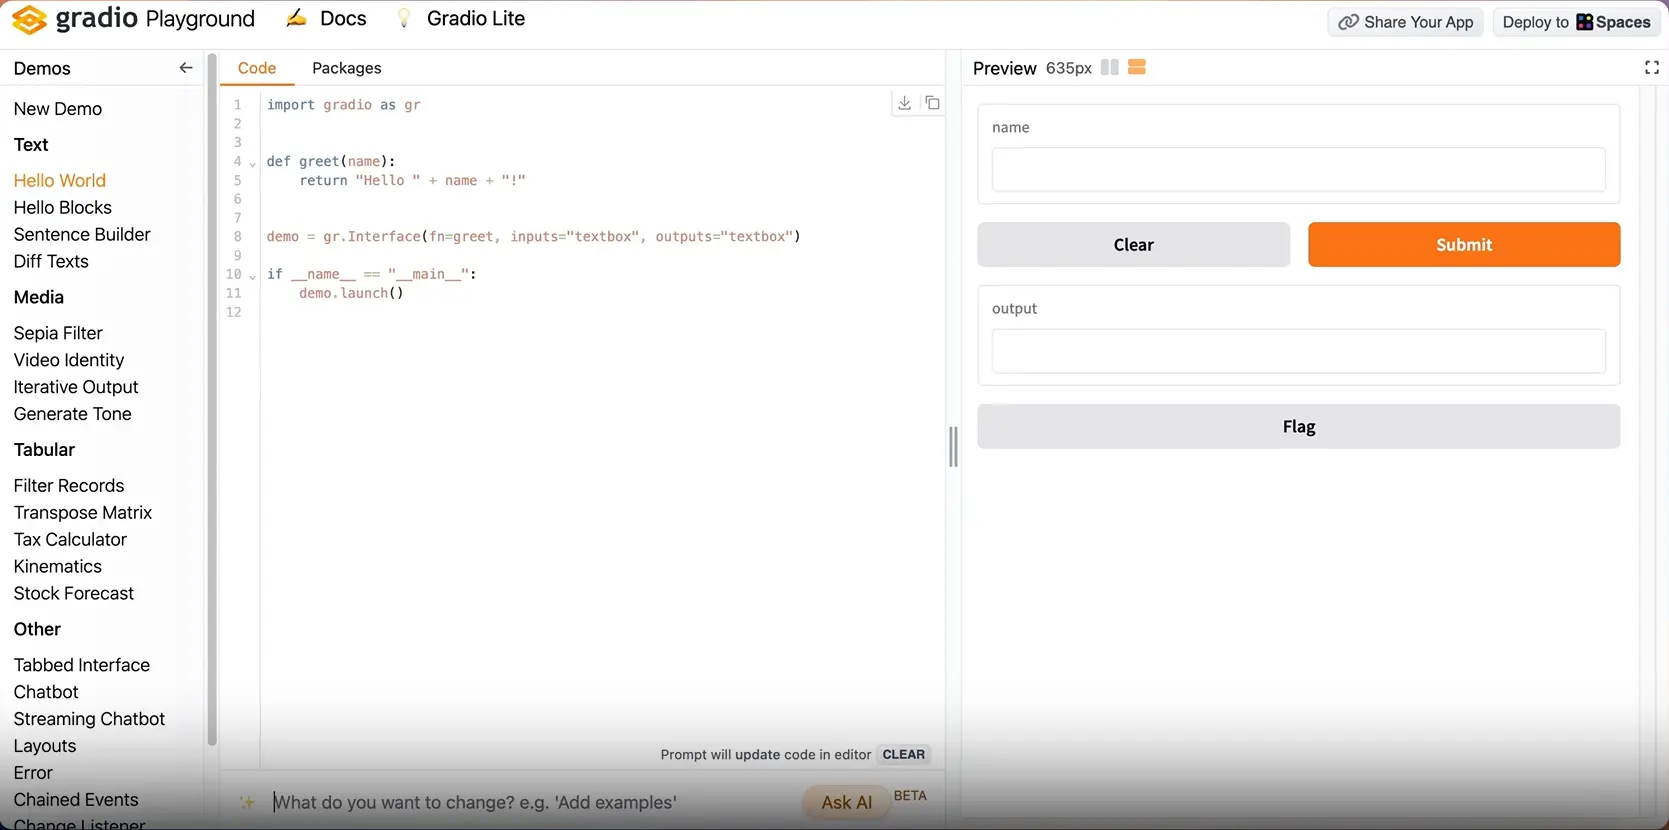Image resolution: width=1669 pixels, height=830 pixels.
Task: Open the Hello World demo
Action: coord(60,181)
